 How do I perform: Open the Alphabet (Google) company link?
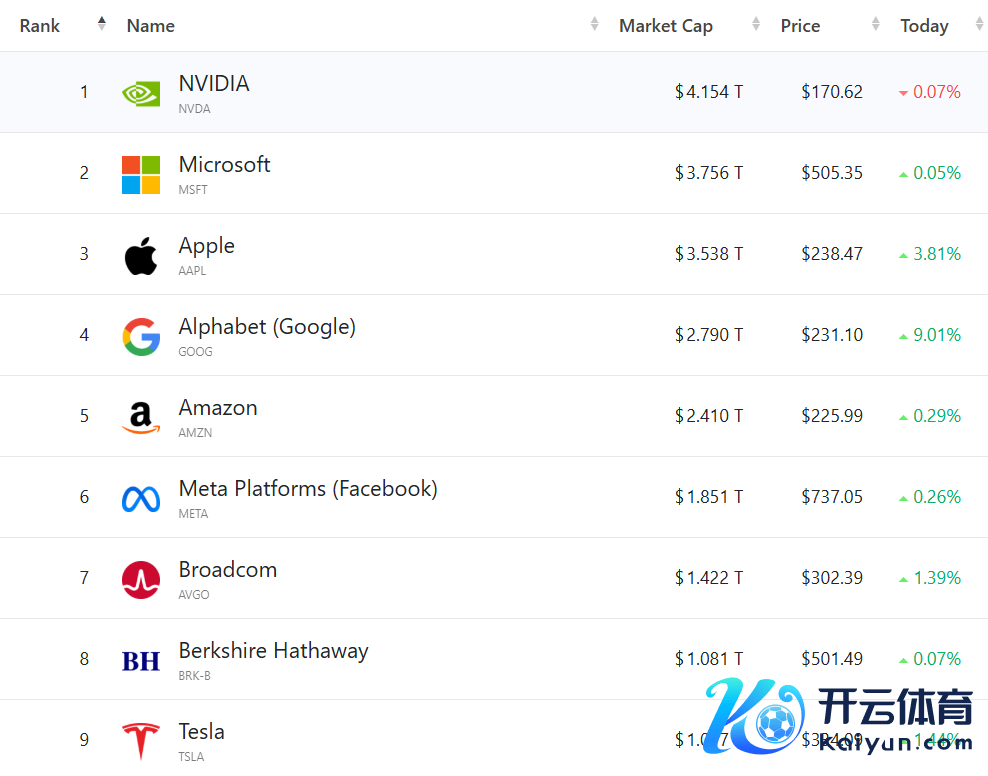[267, 327]
